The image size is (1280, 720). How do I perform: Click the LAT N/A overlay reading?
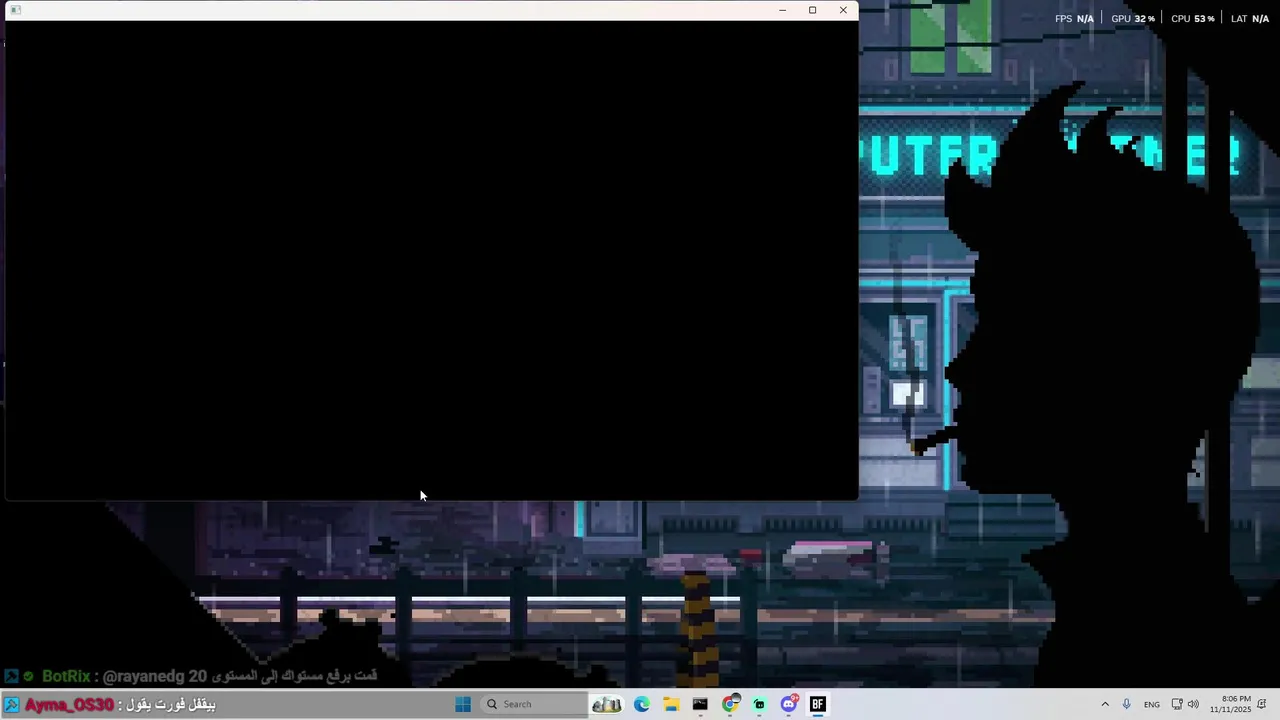click(1250, 18)
